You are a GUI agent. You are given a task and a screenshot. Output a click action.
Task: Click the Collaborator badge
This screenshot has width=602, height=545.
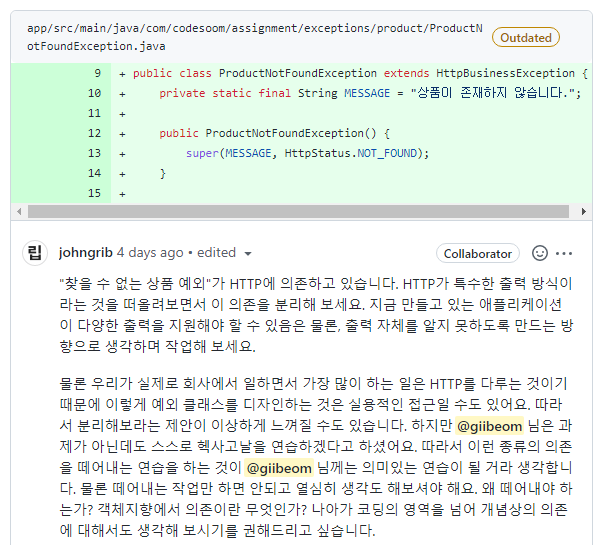[x=478, y=254]
